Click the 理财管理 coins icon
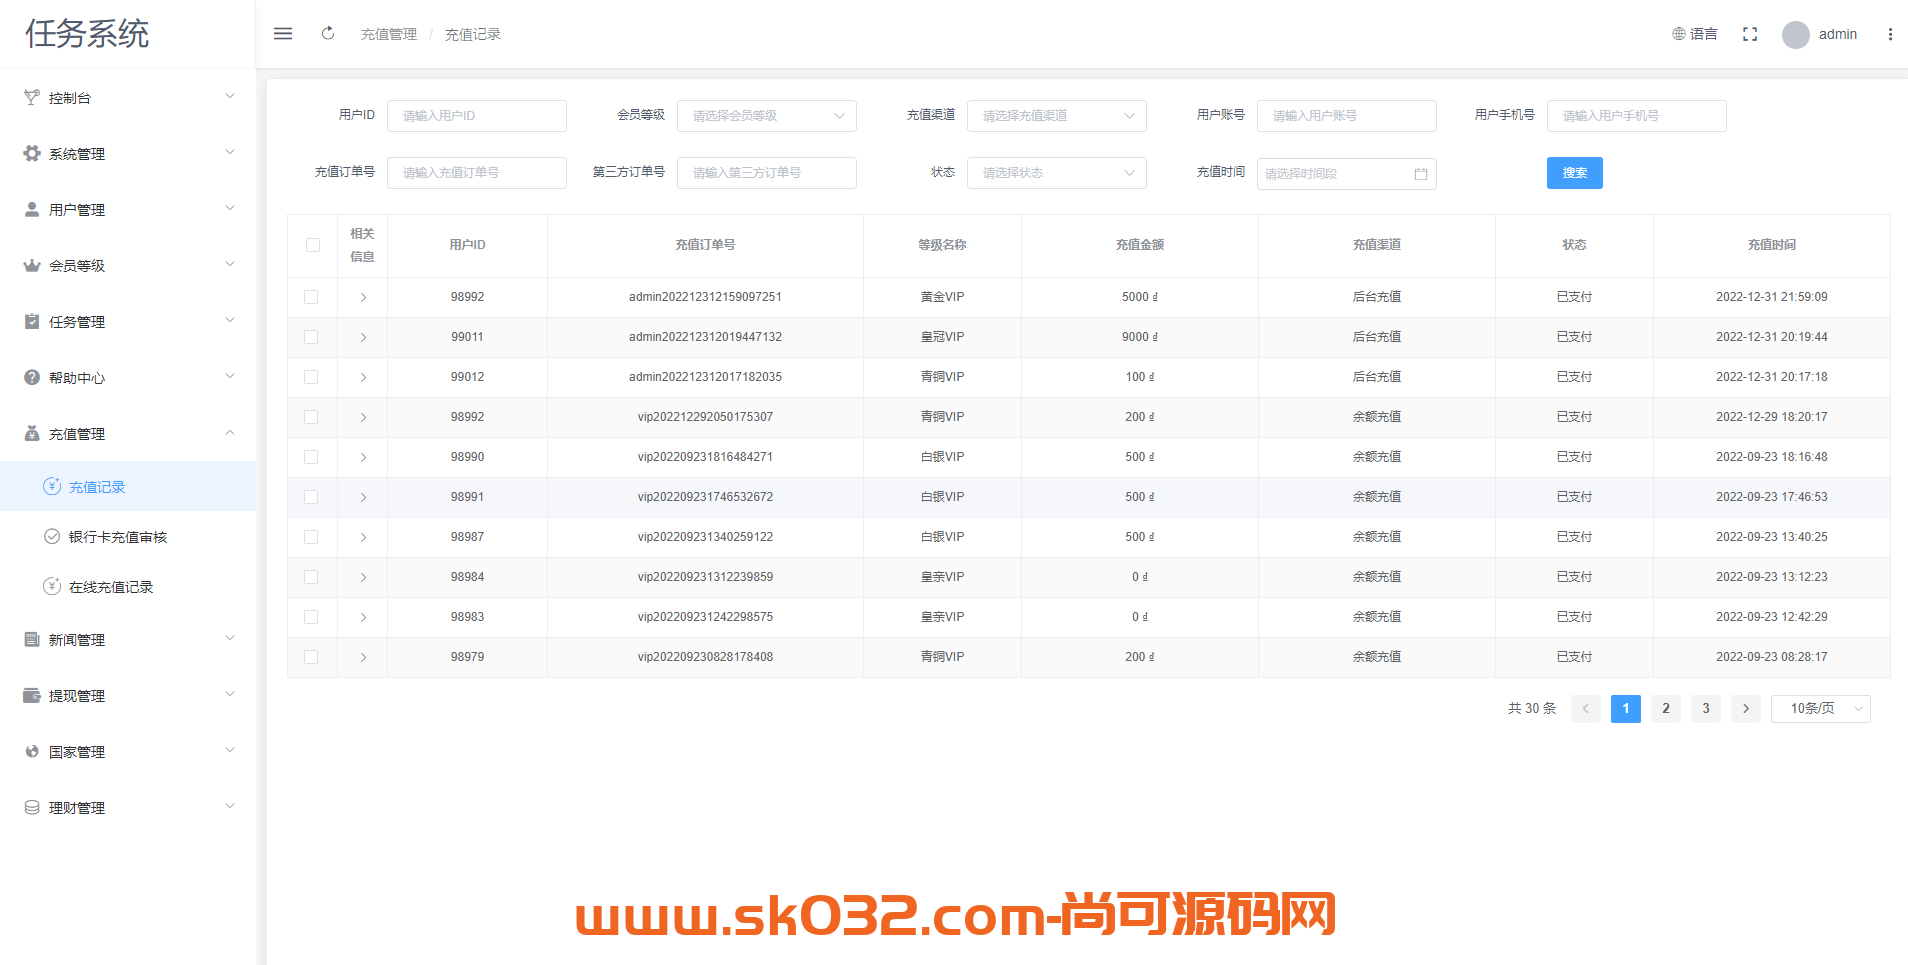This screenshot has width=1908, height=965. pos(32,808)
